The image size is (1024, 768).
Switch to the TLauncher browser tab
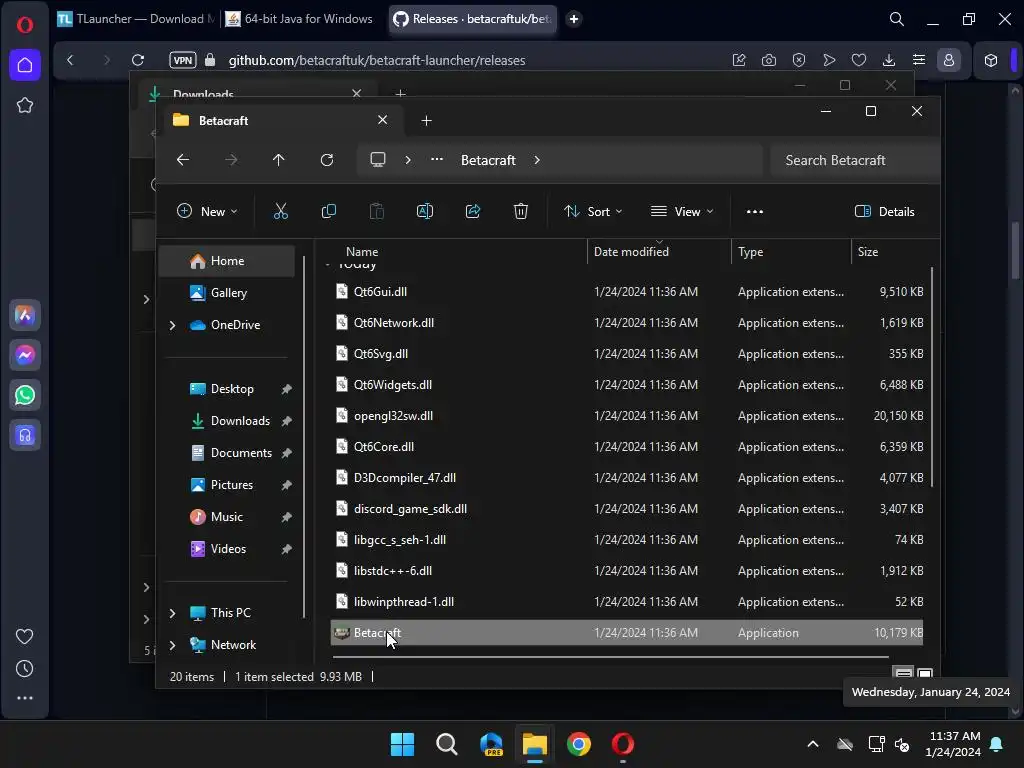pos(136,19)
